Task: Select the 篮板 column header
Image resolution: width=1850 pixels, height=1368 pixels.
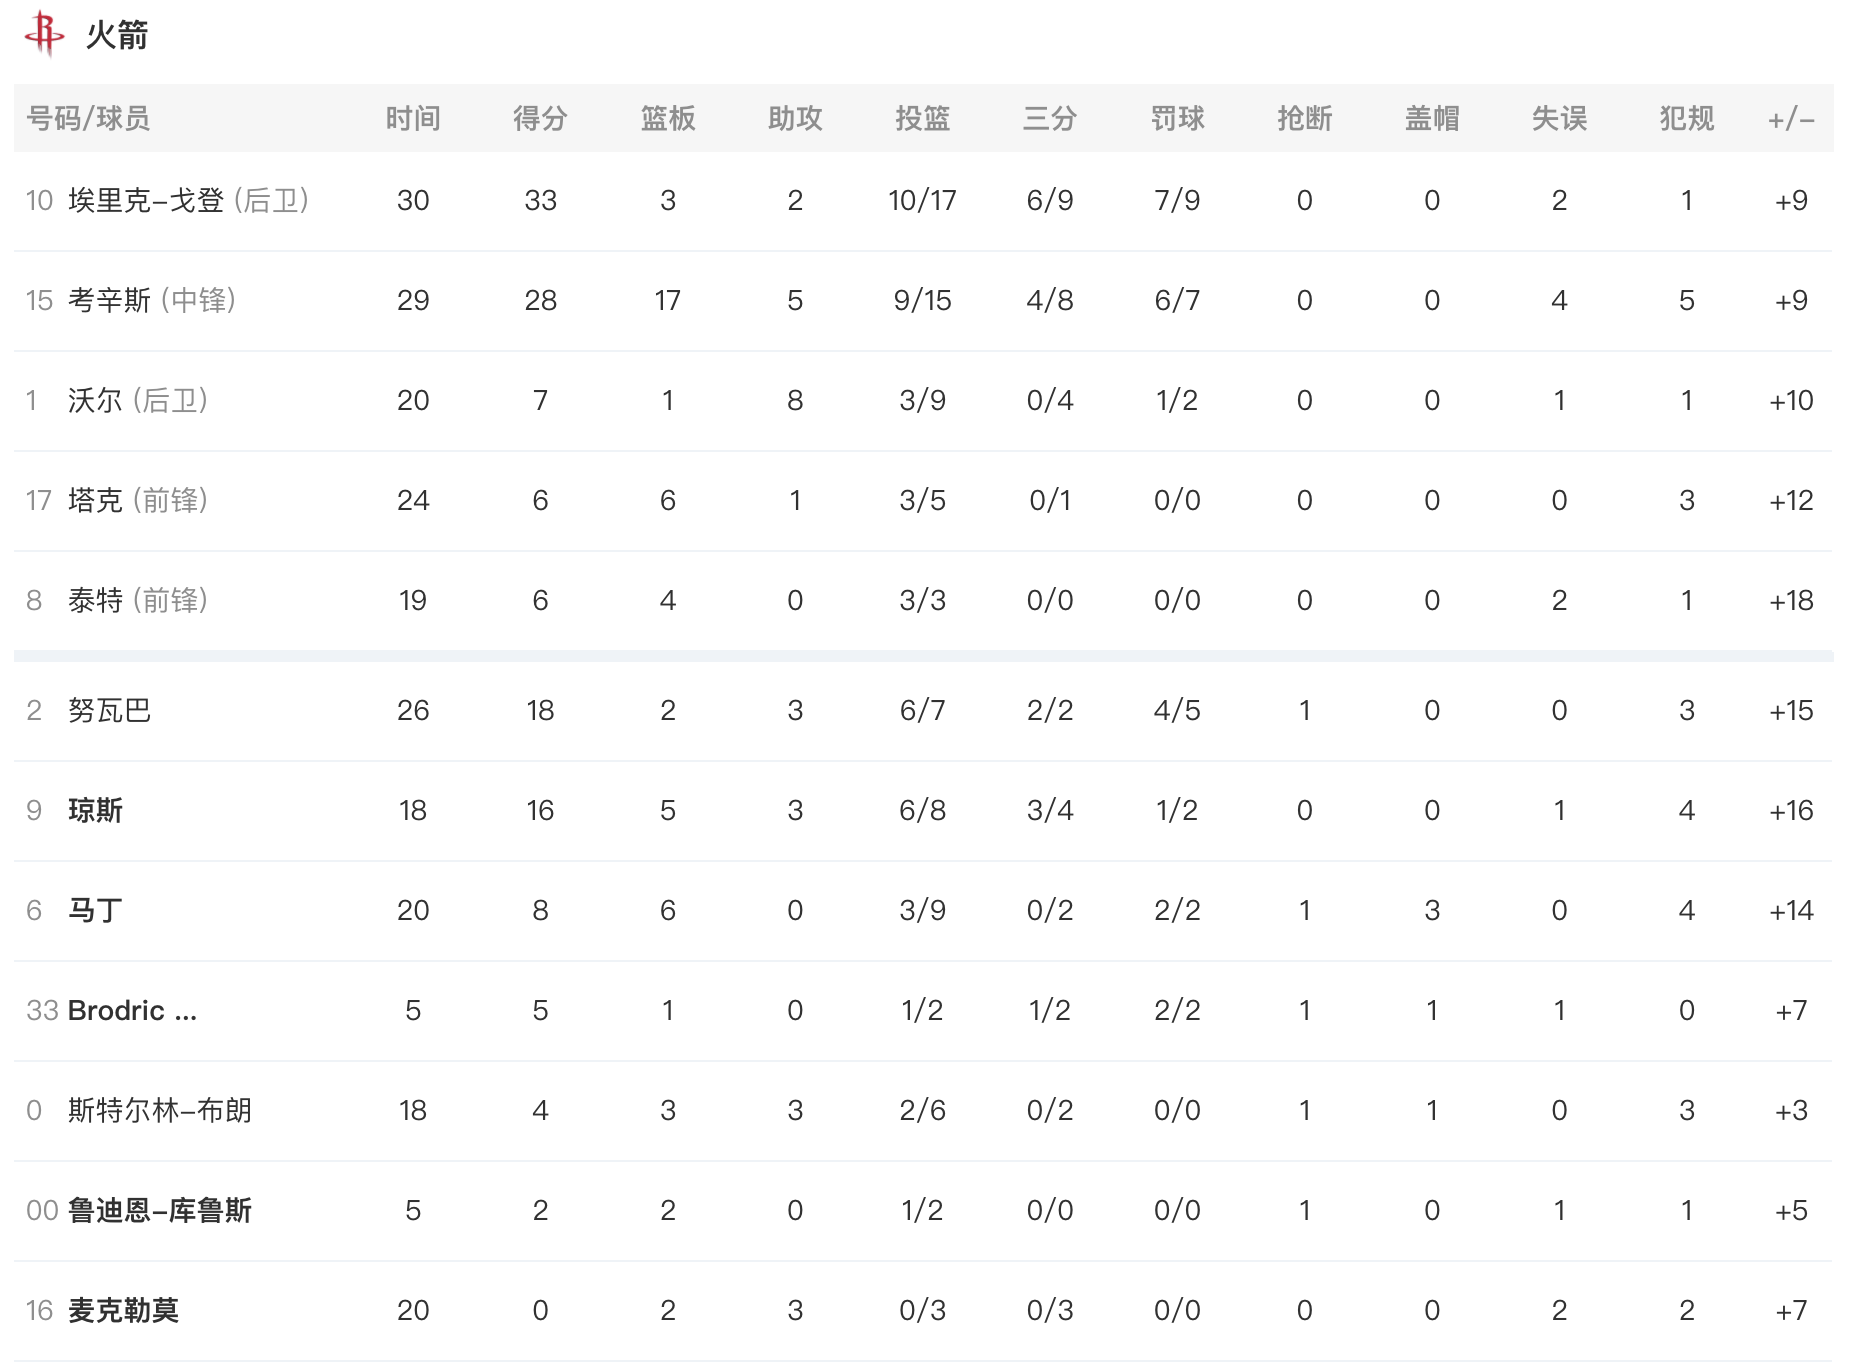Action: click(667, 119)
